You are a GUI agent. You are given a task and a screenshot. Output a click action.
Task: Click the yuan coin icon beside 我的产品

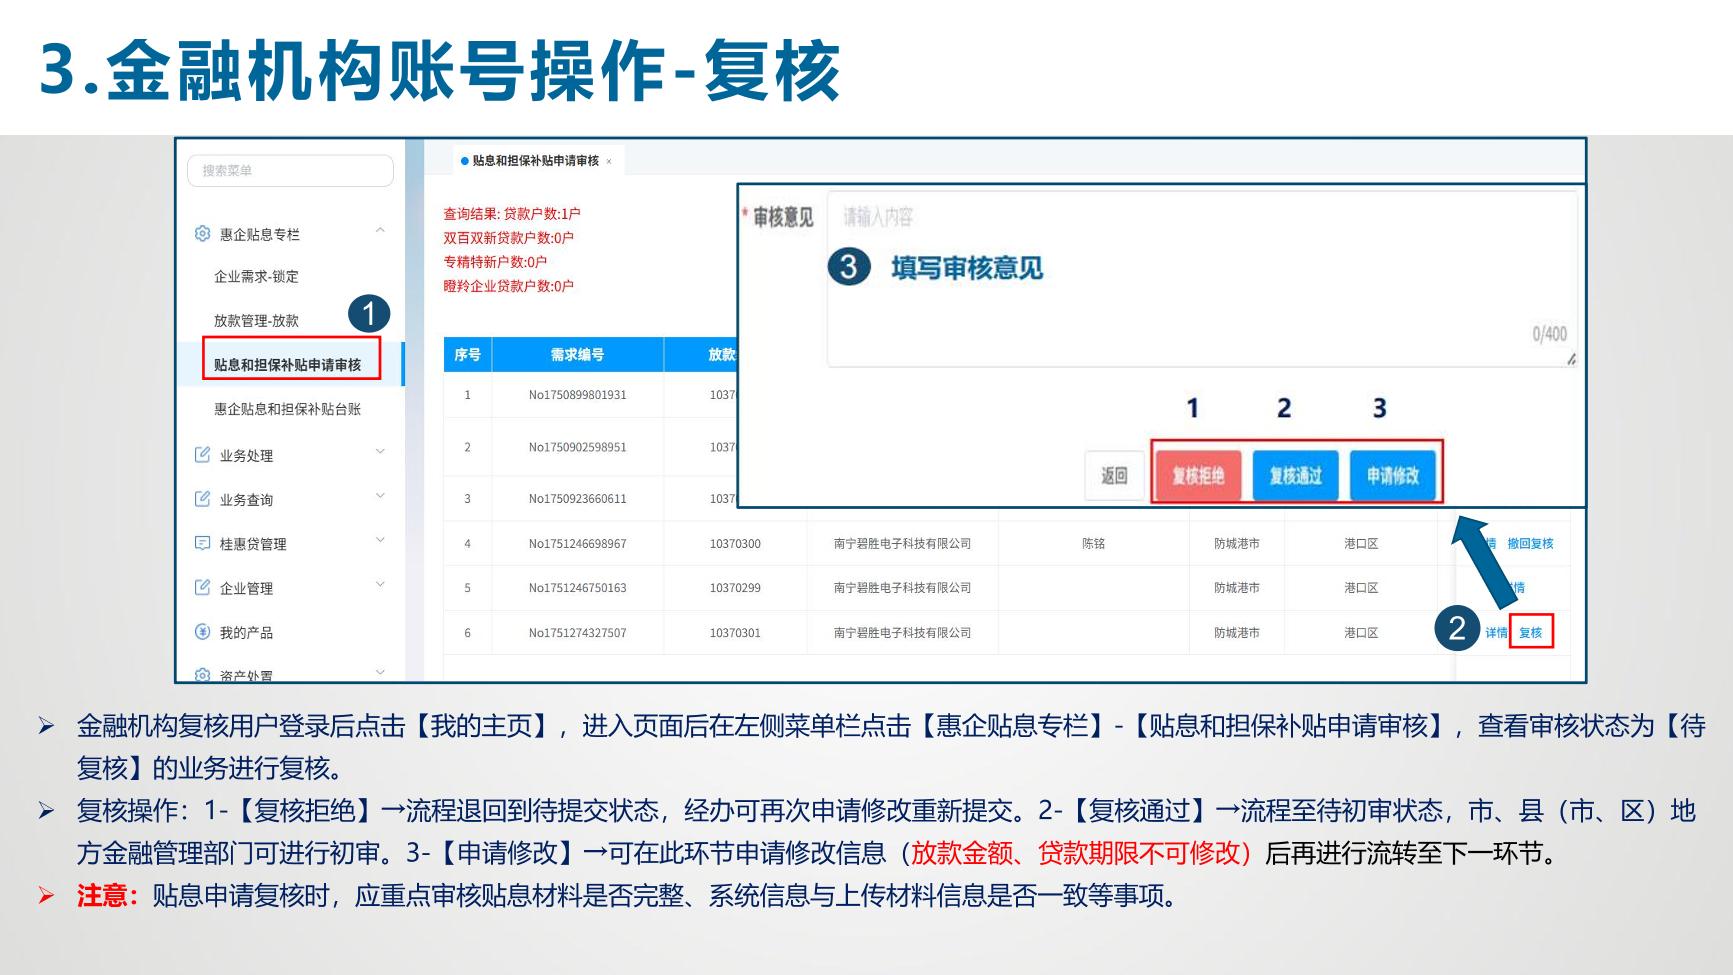(x=202, y=632)
